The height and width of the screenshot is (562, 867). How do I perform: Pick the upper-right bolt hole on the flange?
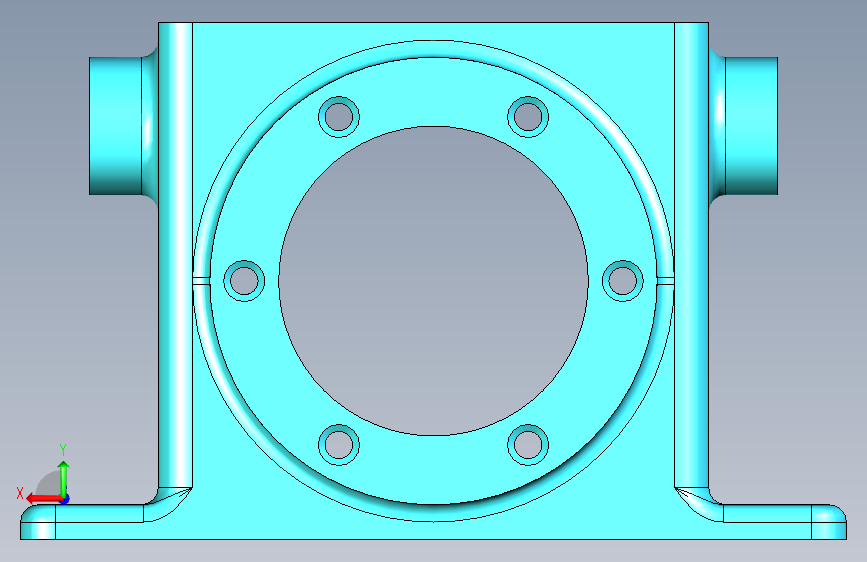tap(528, 117)
